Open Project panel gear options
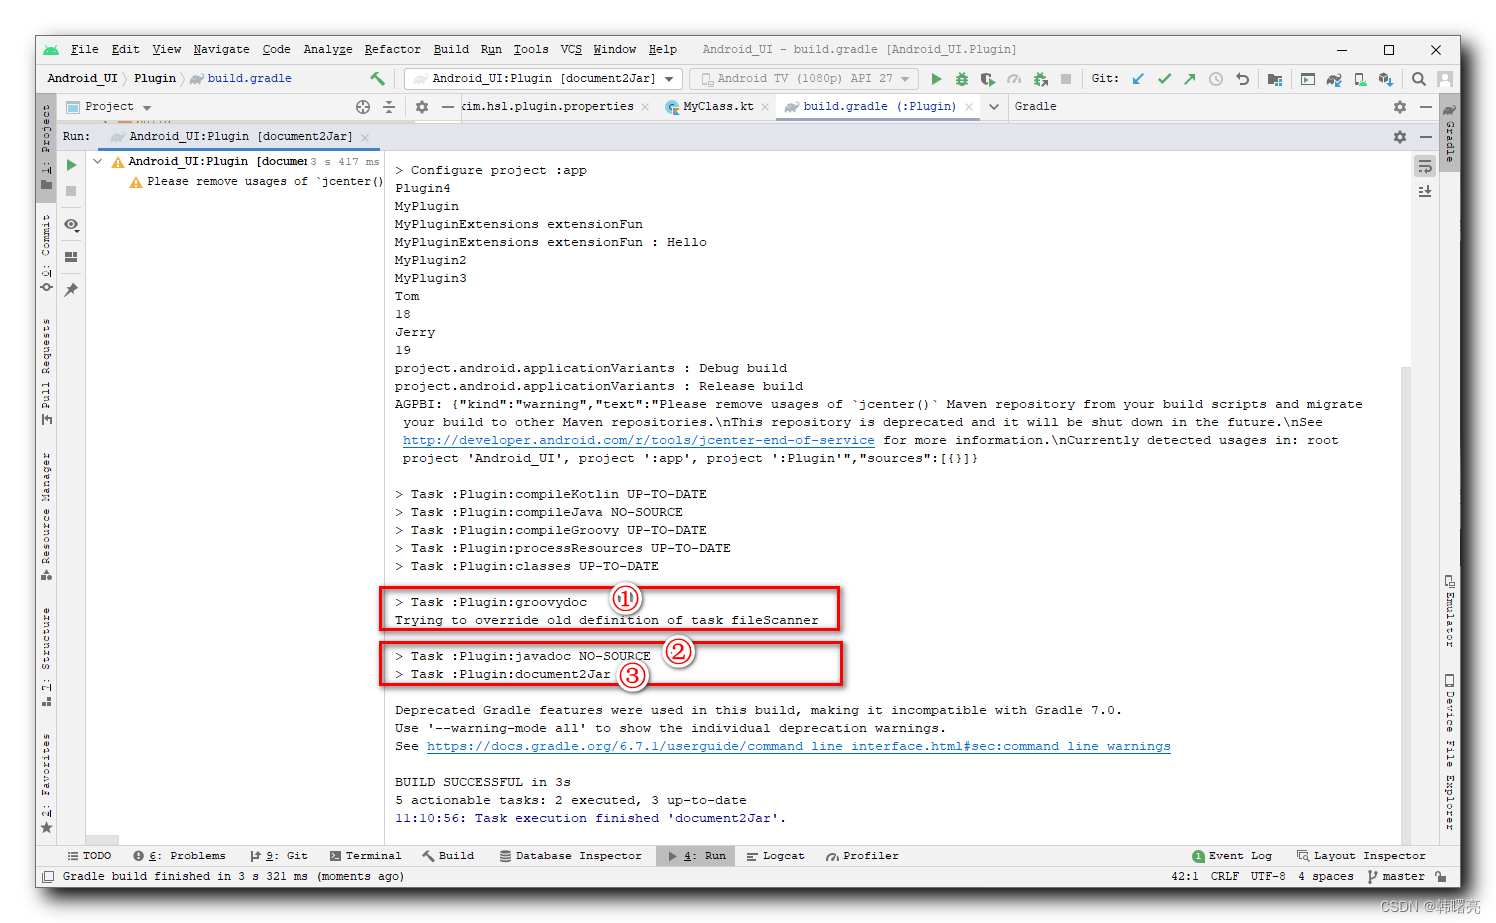 (422, 106)
